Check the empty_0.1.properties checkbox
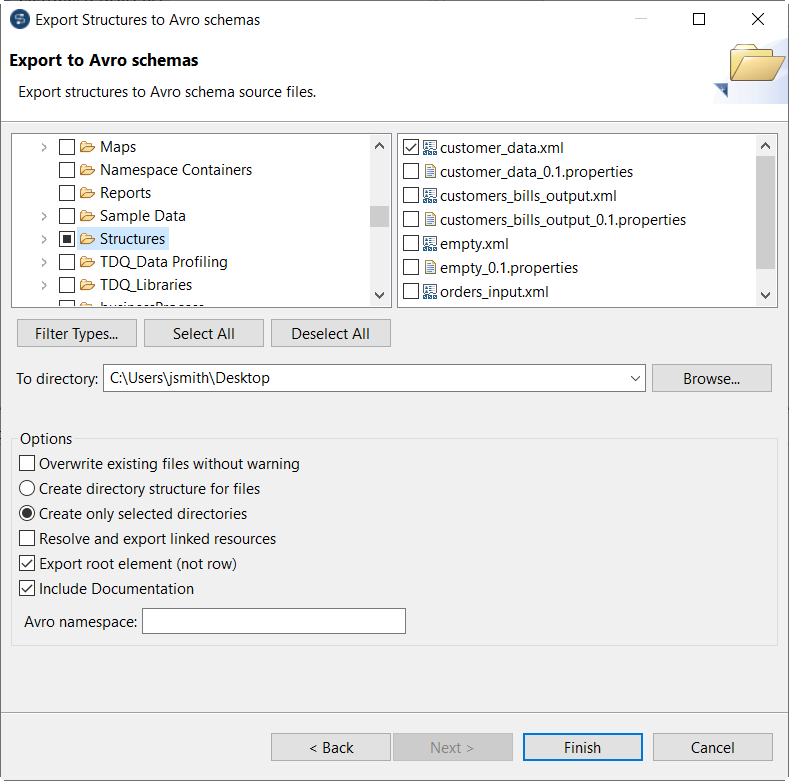Screen dimensions: 789x781 411,267
